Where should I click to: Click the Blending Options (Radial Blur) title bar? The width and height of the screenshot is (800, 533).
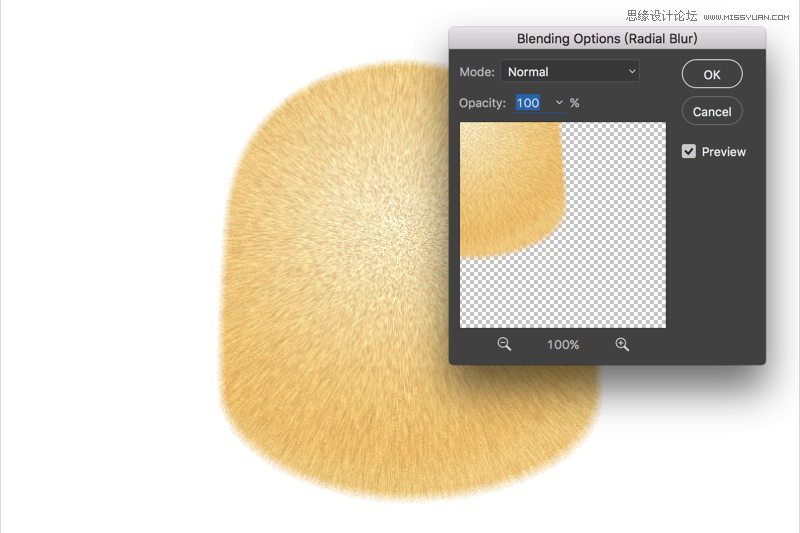(607, 39)
